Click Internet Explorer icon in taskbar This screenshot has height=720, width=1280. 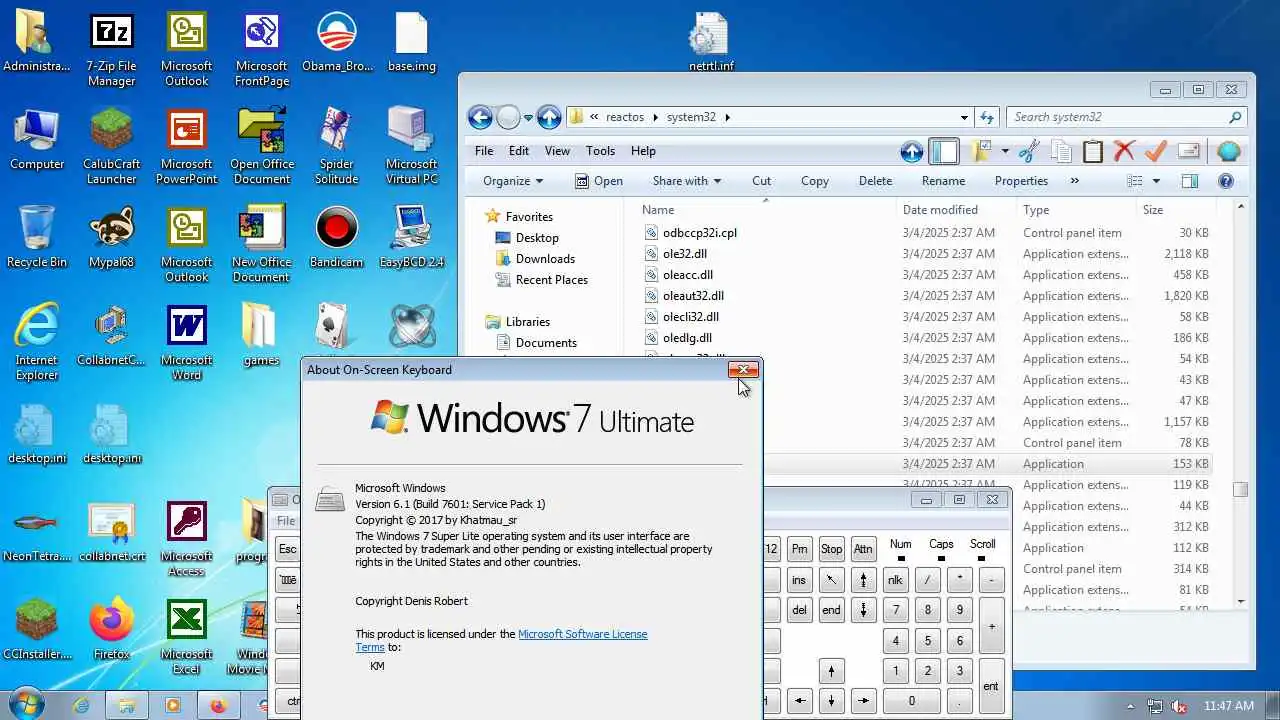point(81,705)
